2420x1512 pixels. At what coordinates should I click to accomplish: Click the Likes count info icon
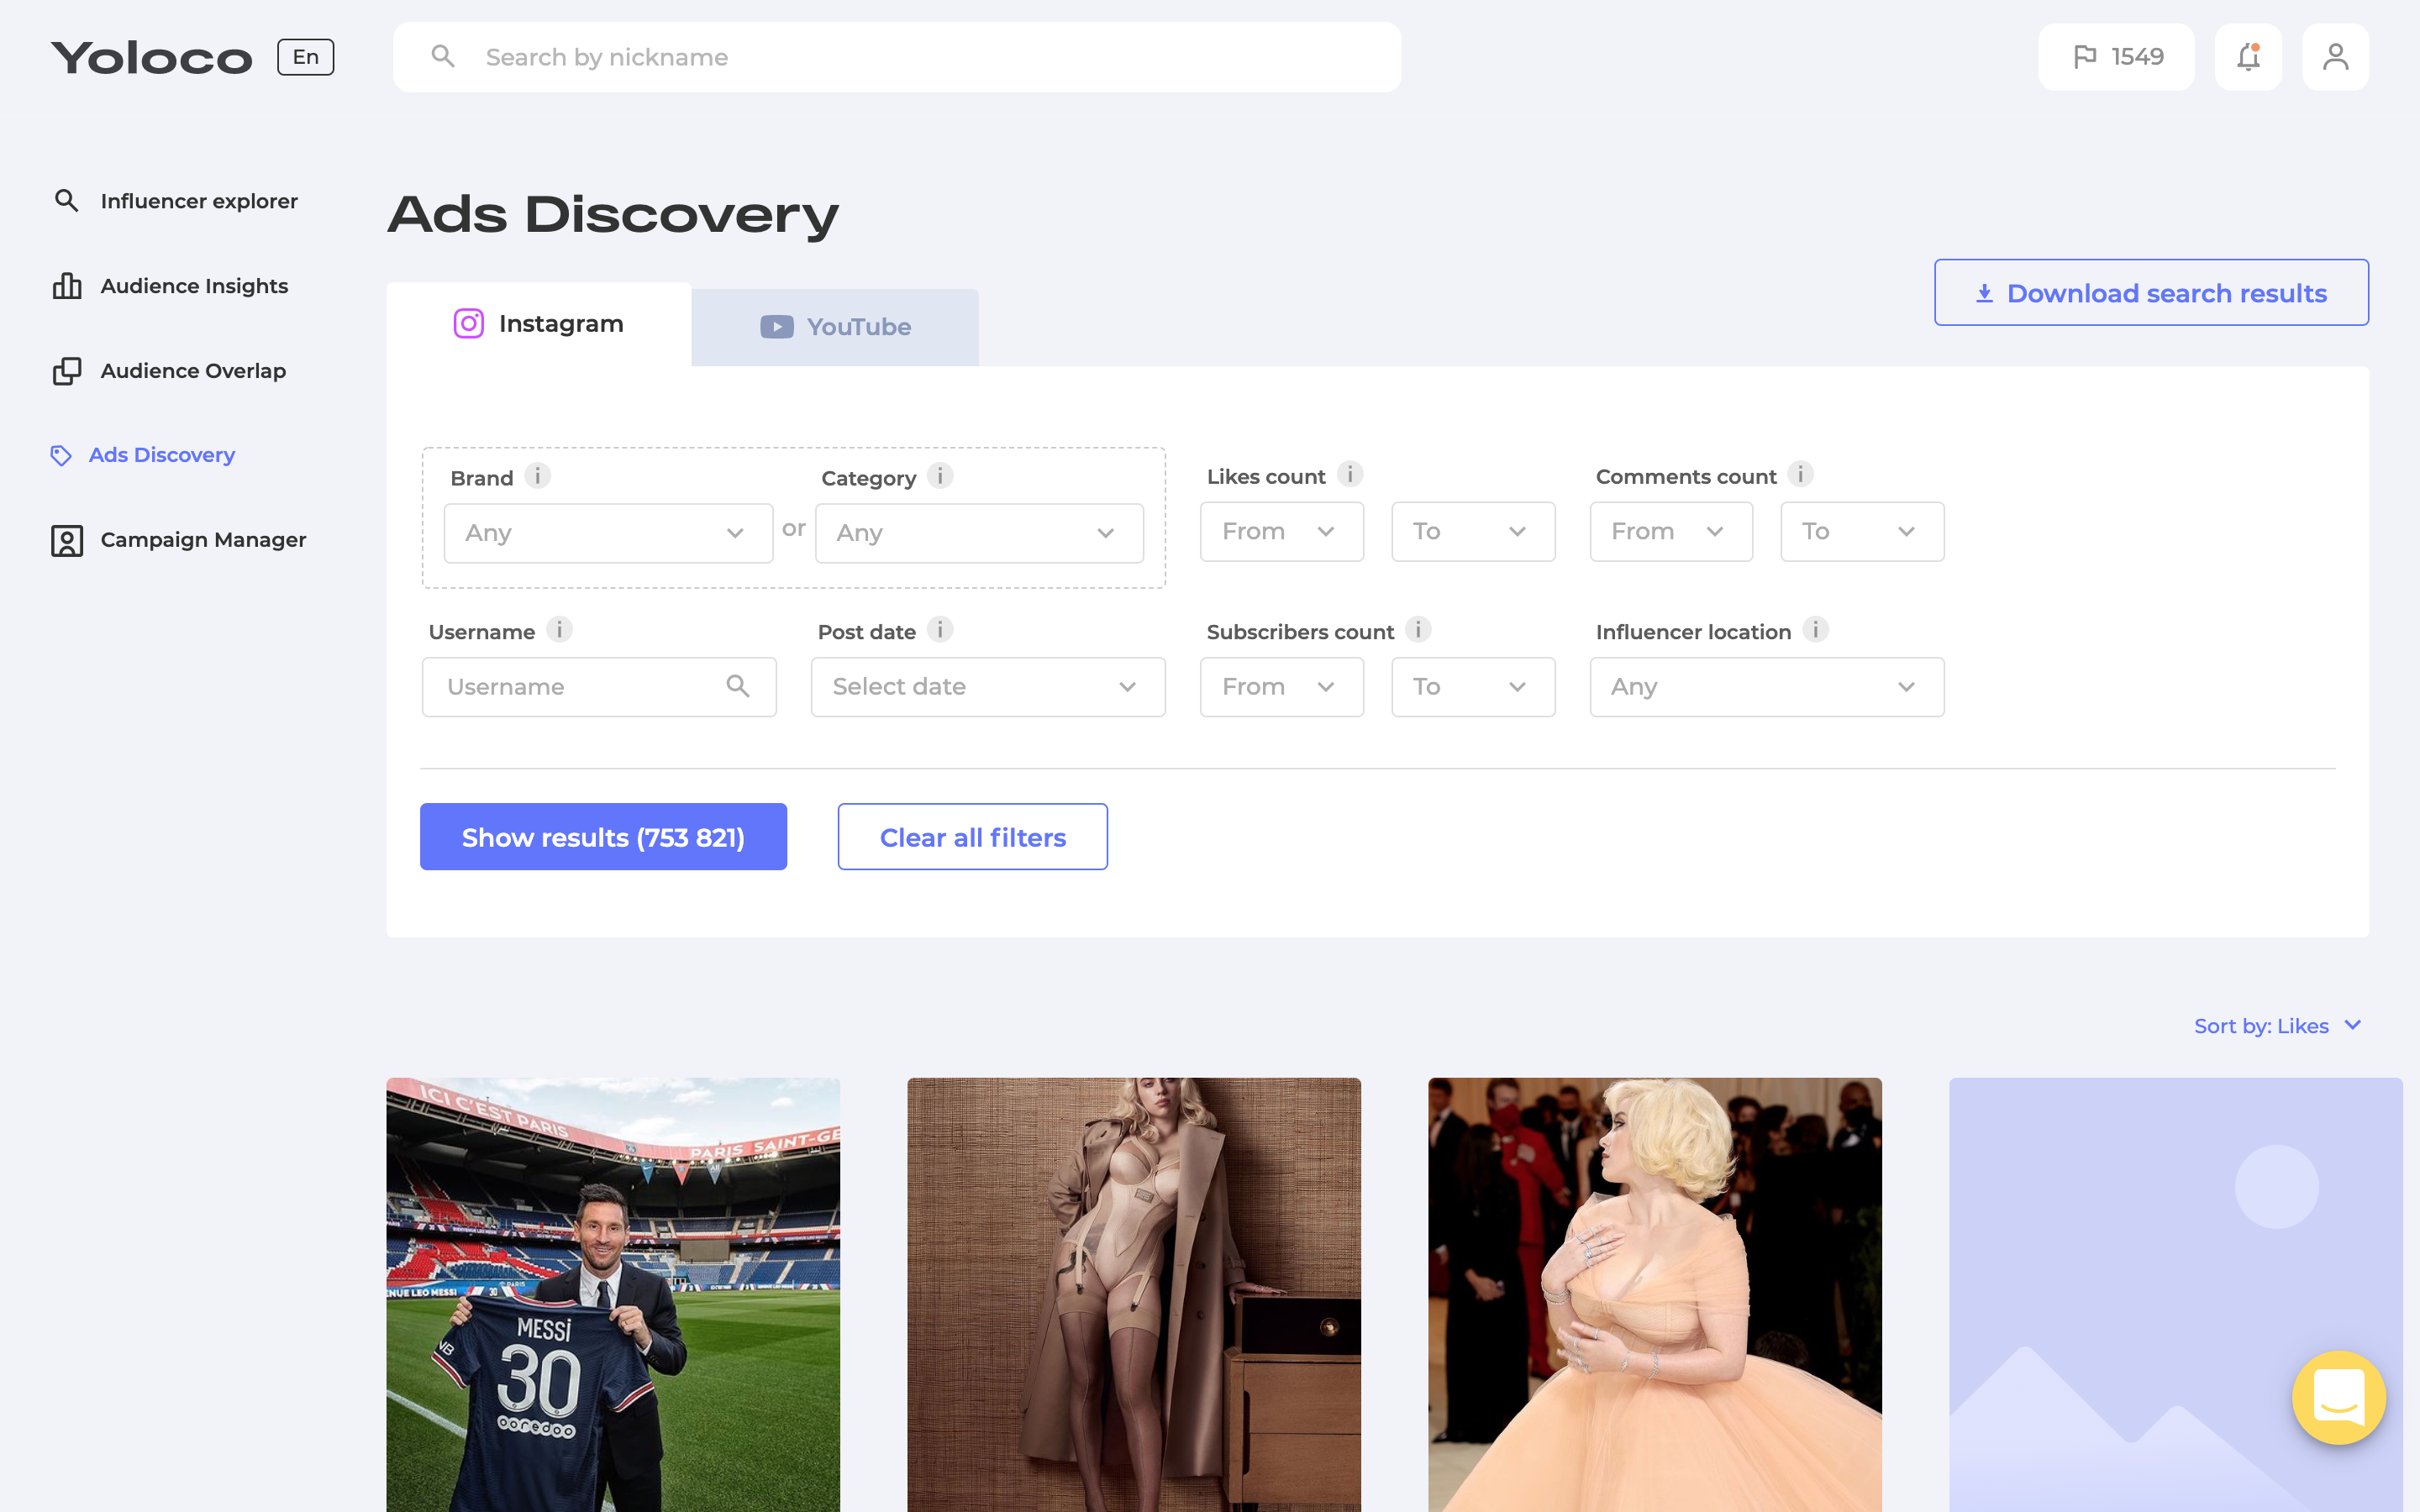pyautogui.click(x=1349, y=474)
